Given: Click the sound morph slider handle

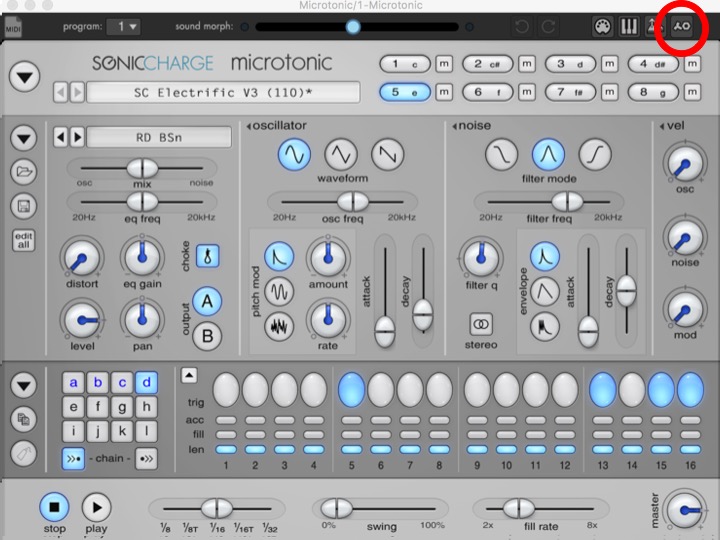Looking at the screenshot, I should point(353,27).
